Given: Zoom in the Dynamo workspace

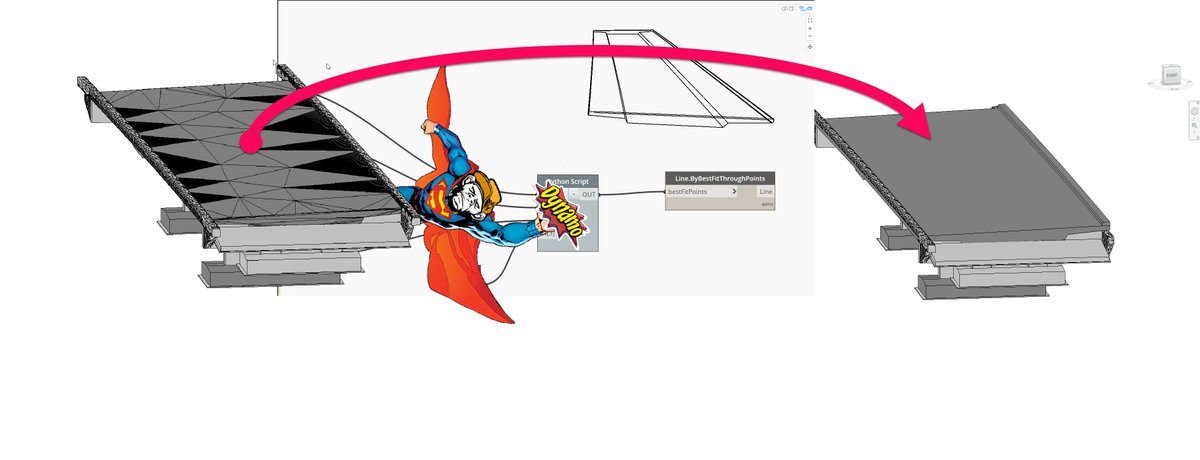Looking at the screenshot, I should [x=810, y=28].
